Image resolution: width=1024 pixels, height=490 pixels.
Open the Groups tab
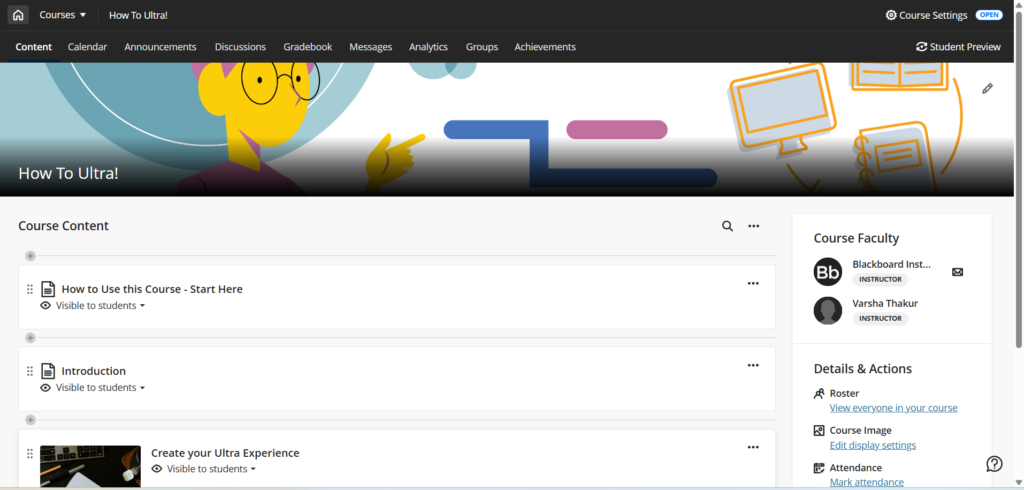click(x=482, y=47)
